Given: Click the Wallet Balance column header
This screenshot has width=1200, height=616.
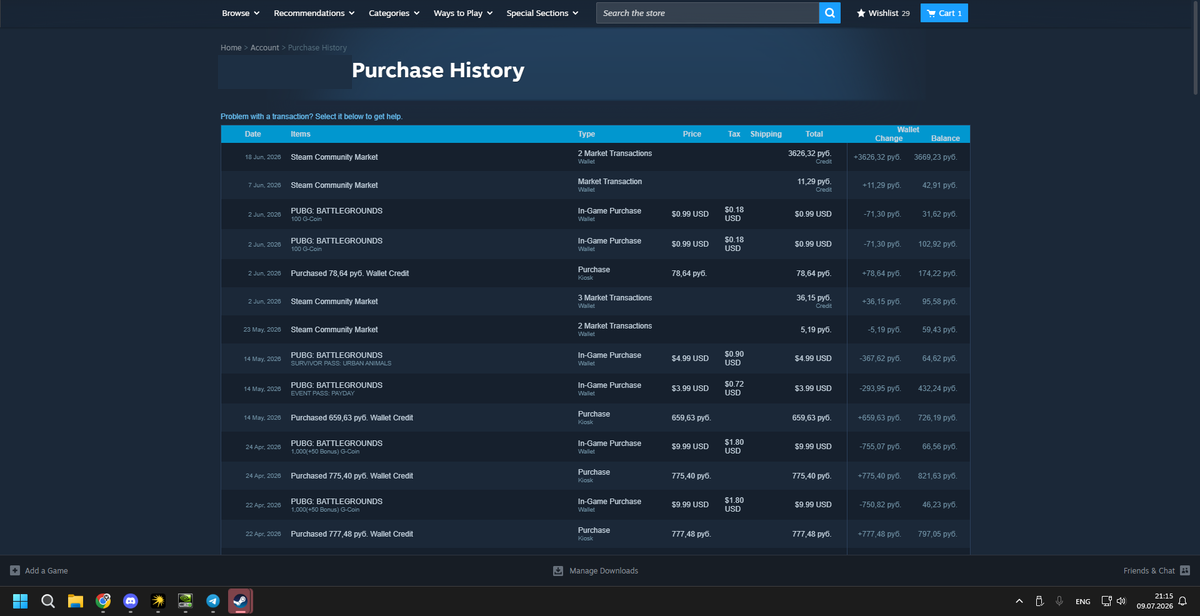Looking at the screenshot, I should (x=945, y=138).
